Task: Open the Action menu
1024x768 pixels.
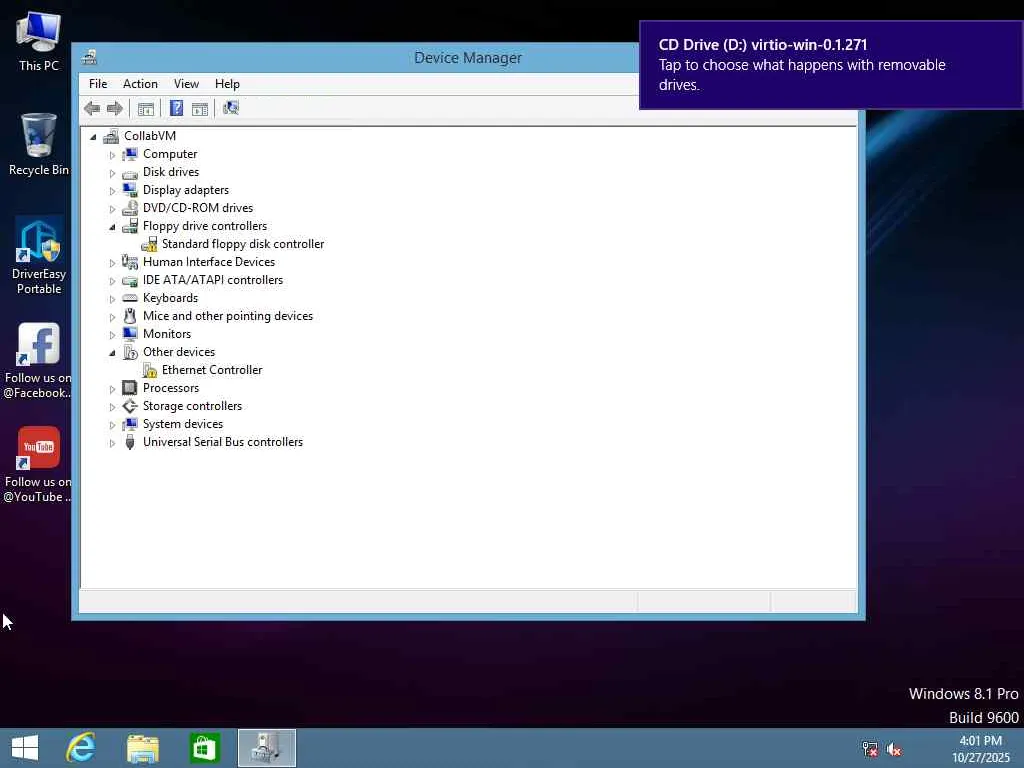Action: tap(140, 84)
